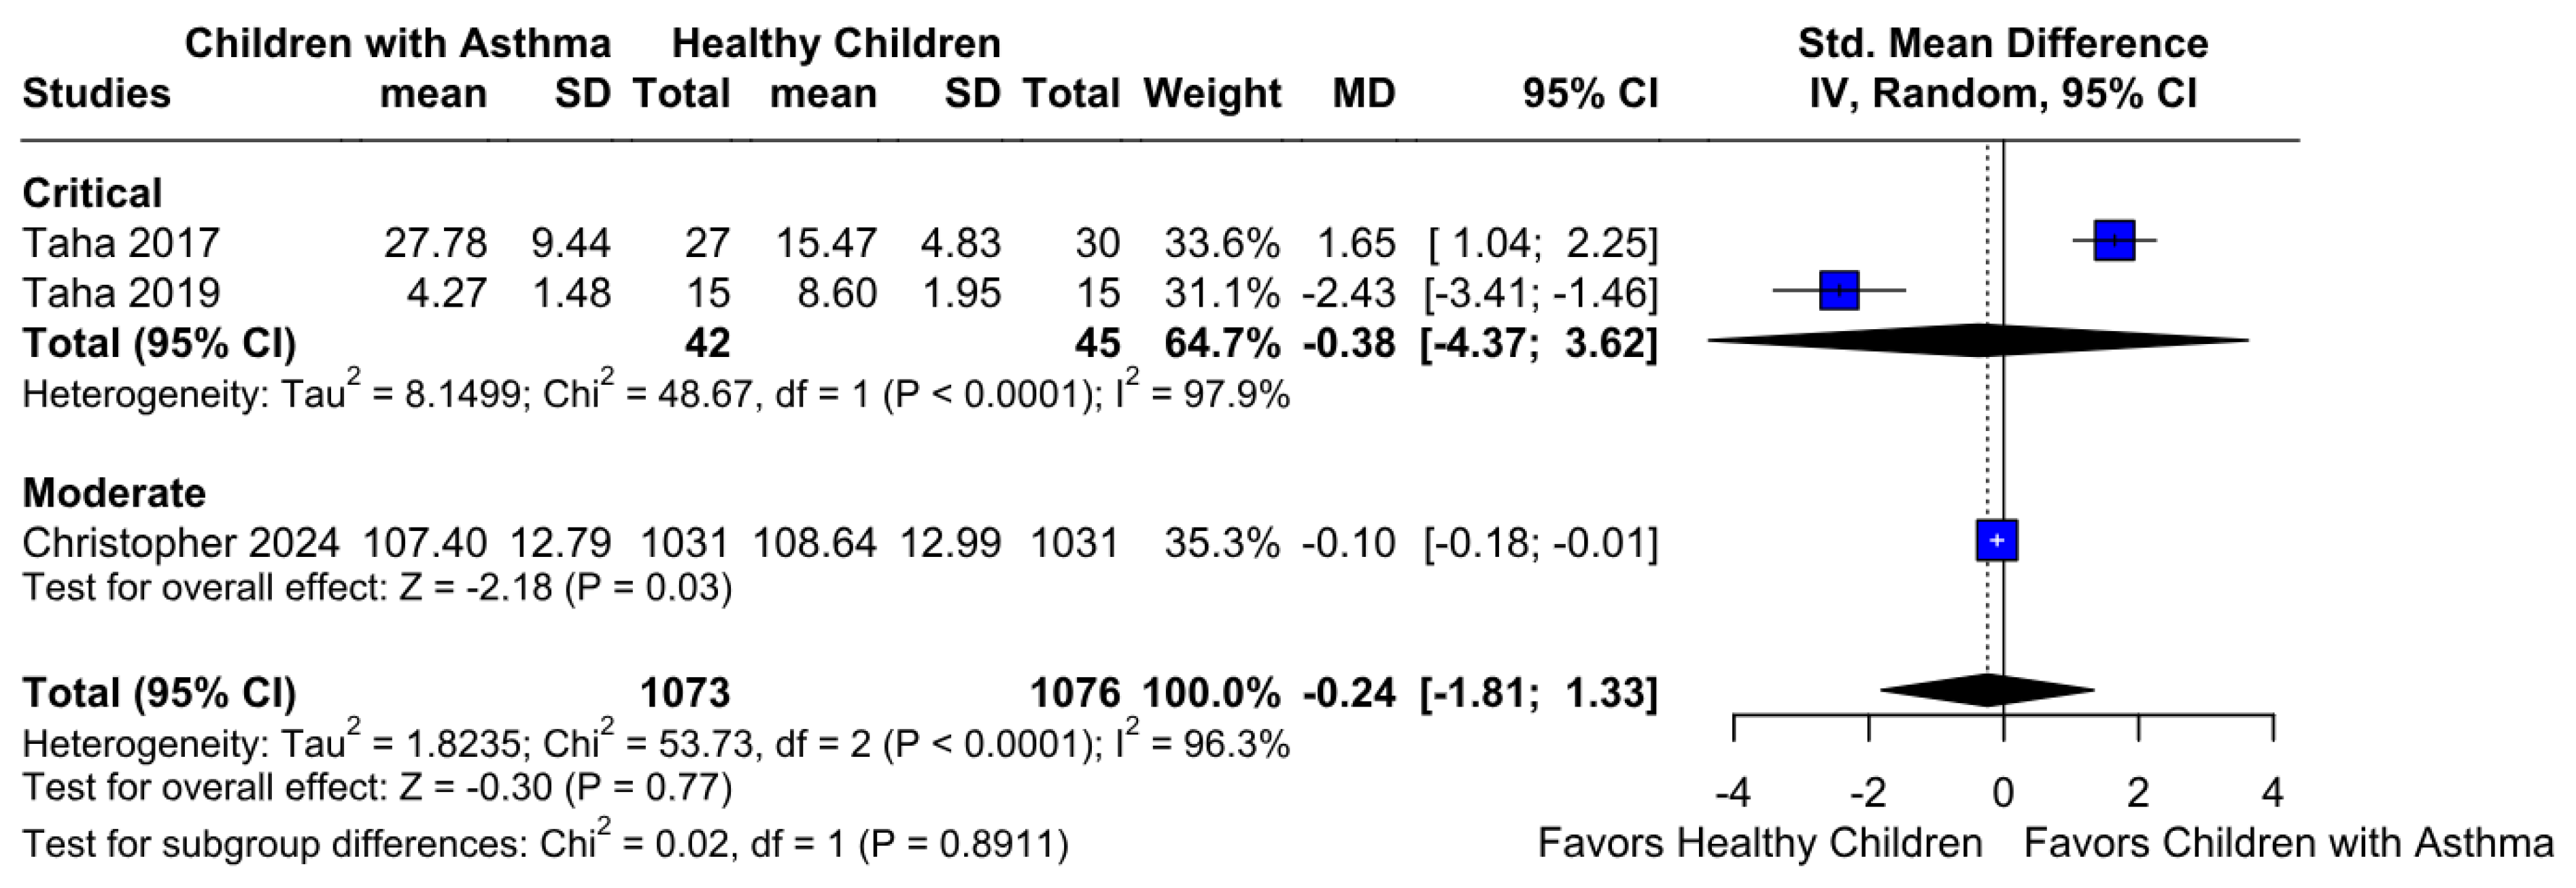
Task: Click the Taha 2019 blue square marker
Action: [1839, 291]
